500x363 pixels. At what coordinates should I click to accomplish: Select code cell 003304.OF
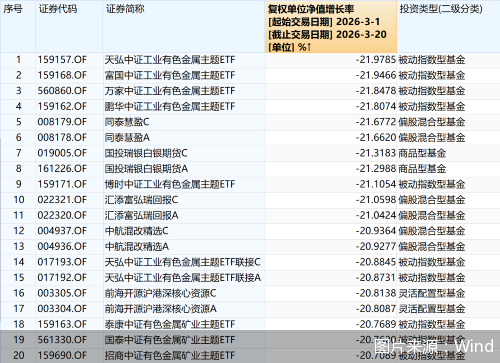62,309
